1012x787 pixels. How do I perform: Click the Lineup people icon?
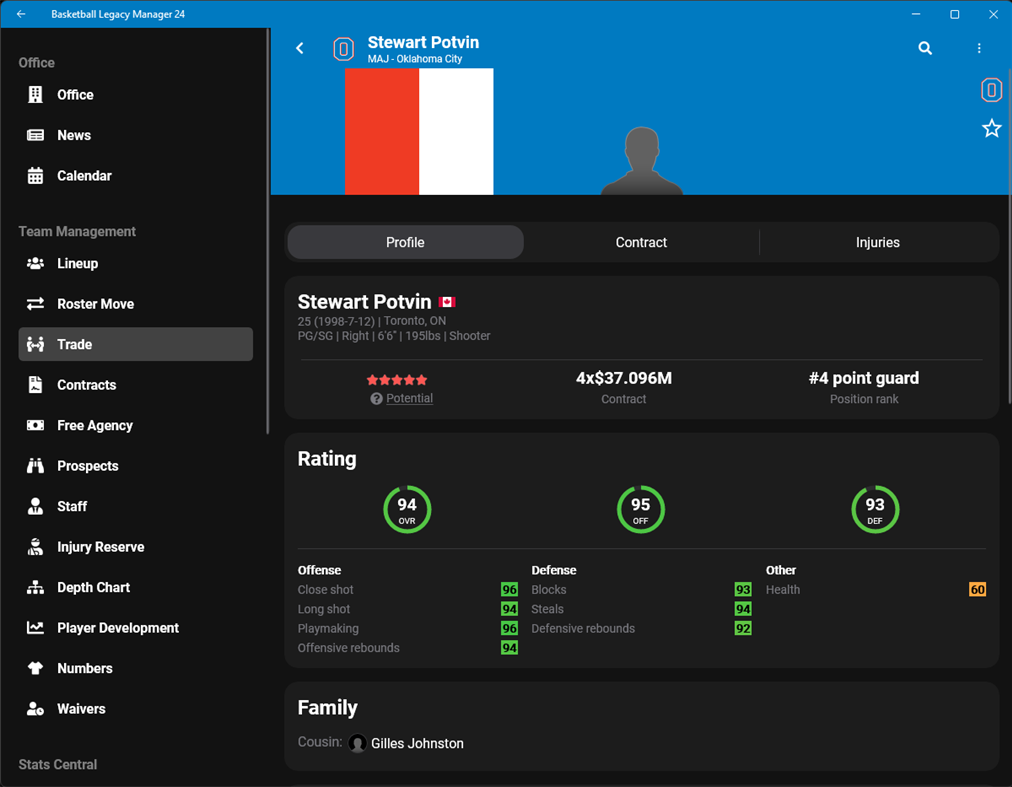coord(35,263)
